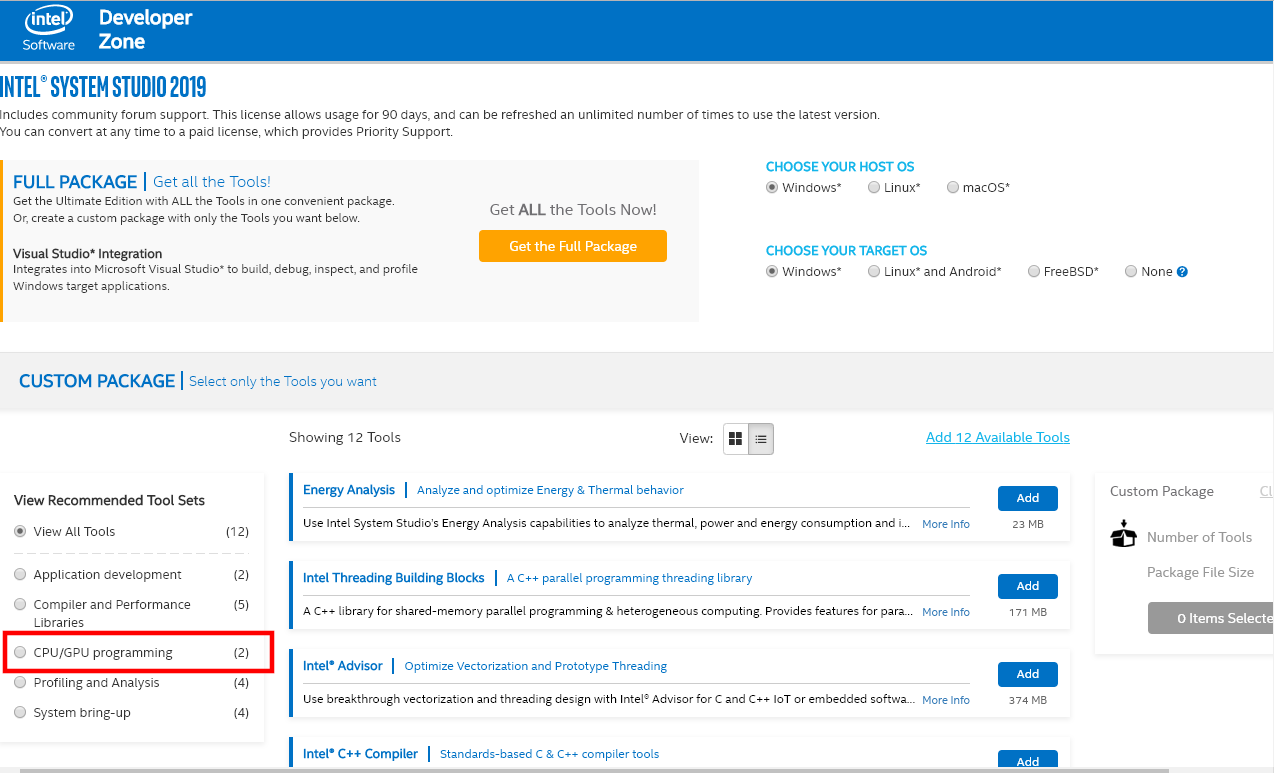Open More Info for Energy Analysis
This screenshot has height=773, width=1274.
click(946, 524)
